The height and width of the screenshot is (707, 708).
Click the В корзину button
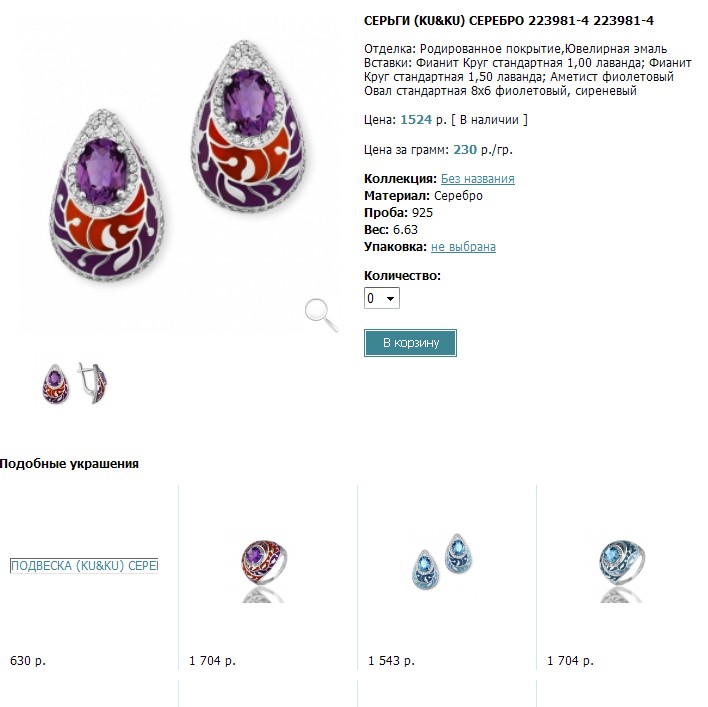(x=410, y=343)
